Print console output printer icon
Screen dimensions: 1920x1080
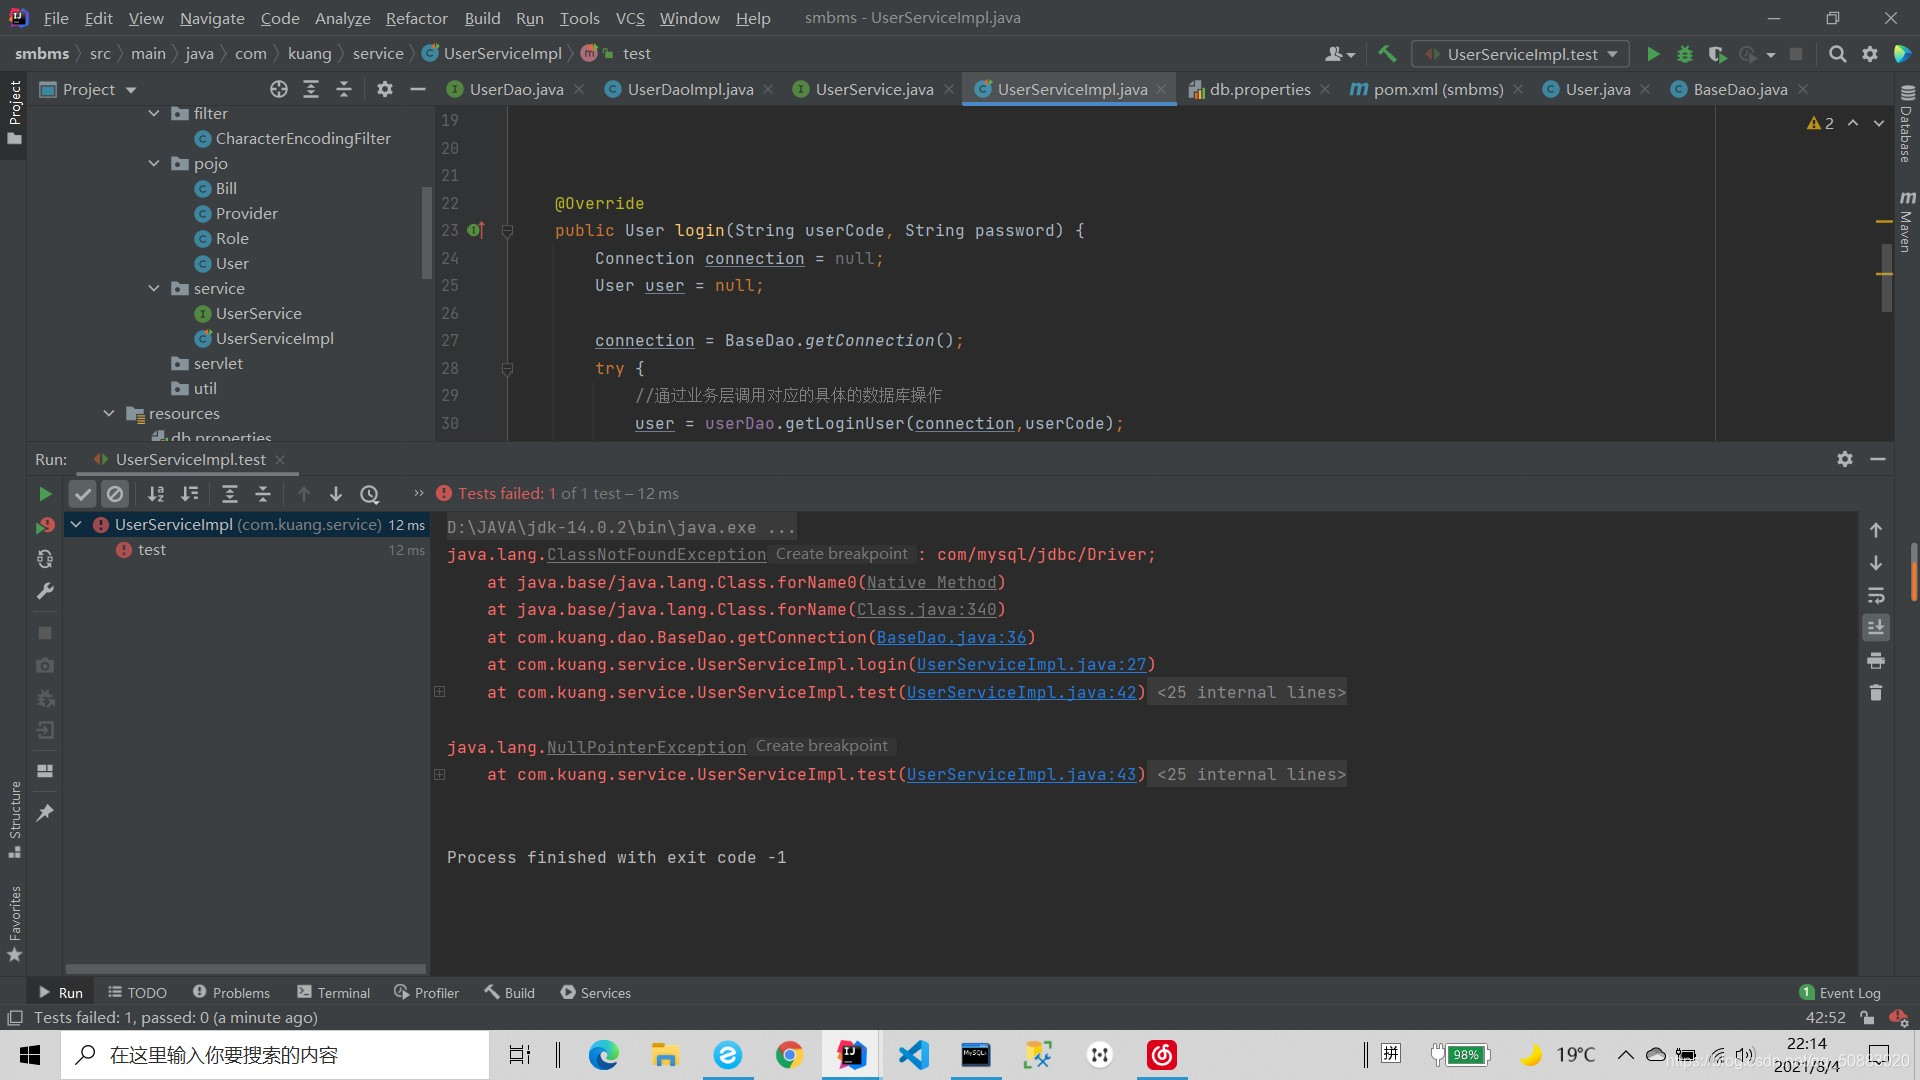(1876, 661)
